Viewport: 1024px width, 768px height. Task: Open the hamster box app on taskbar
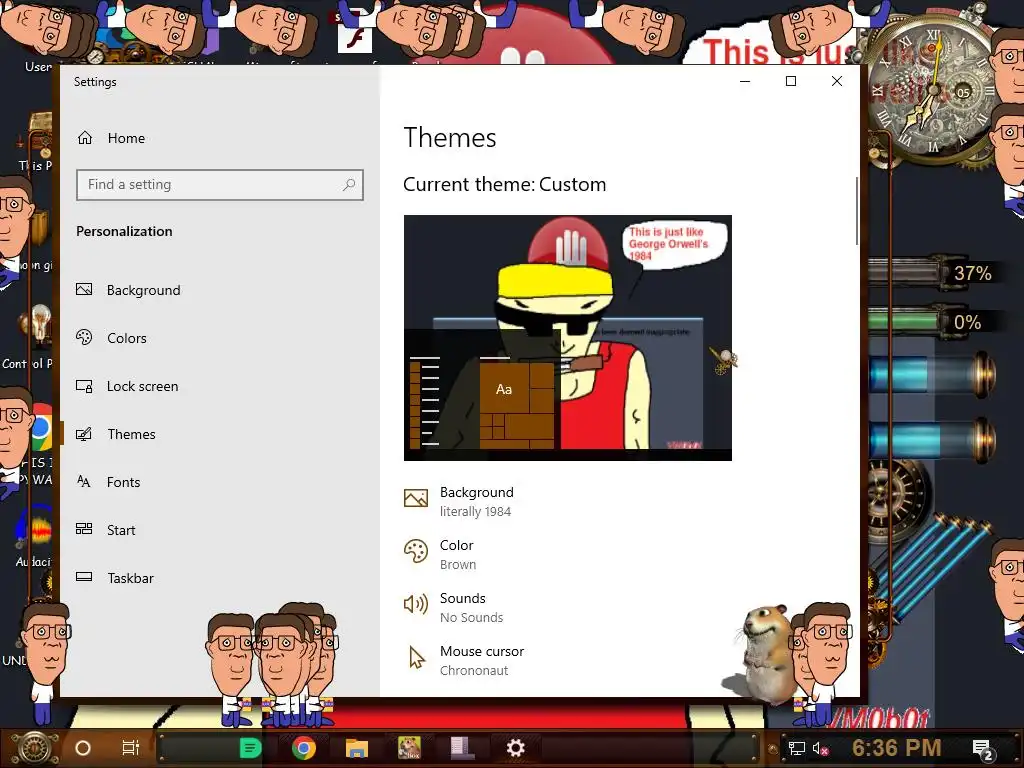pos(409,748)
